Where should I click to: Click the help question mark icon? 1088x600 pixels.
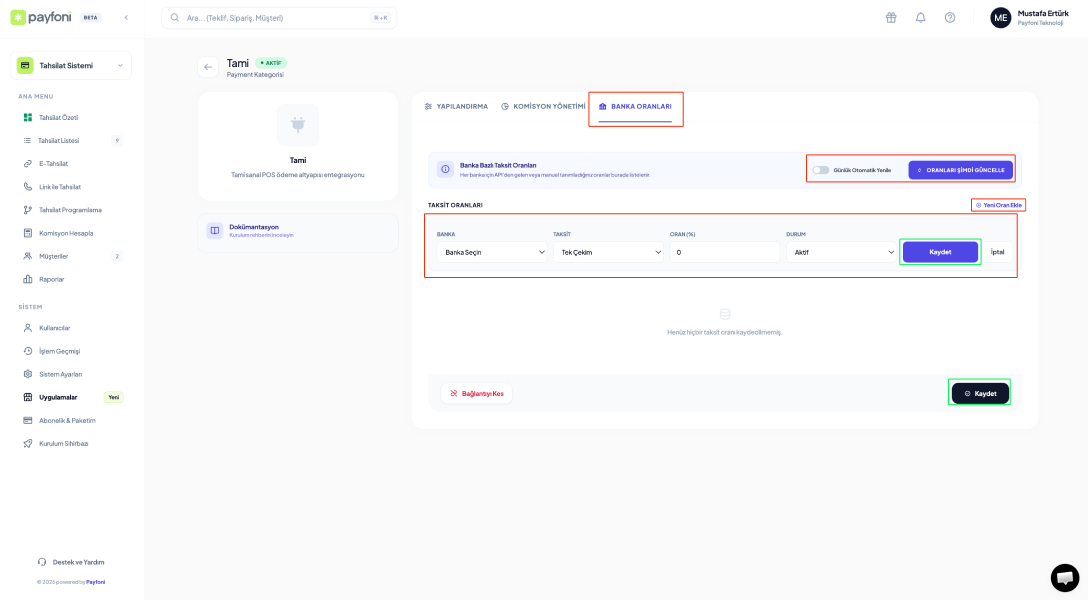[950, 18]
